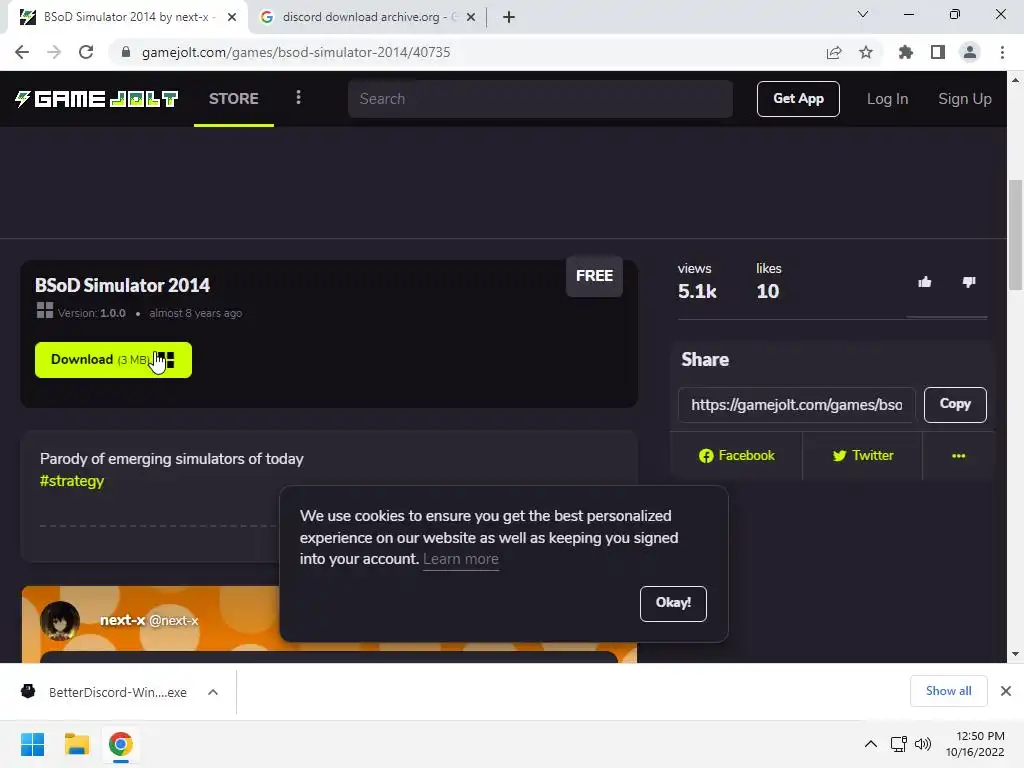Open File Explorer from the taskbar
The height and width of the screenshot is (768, 1024).
[76, 744]
